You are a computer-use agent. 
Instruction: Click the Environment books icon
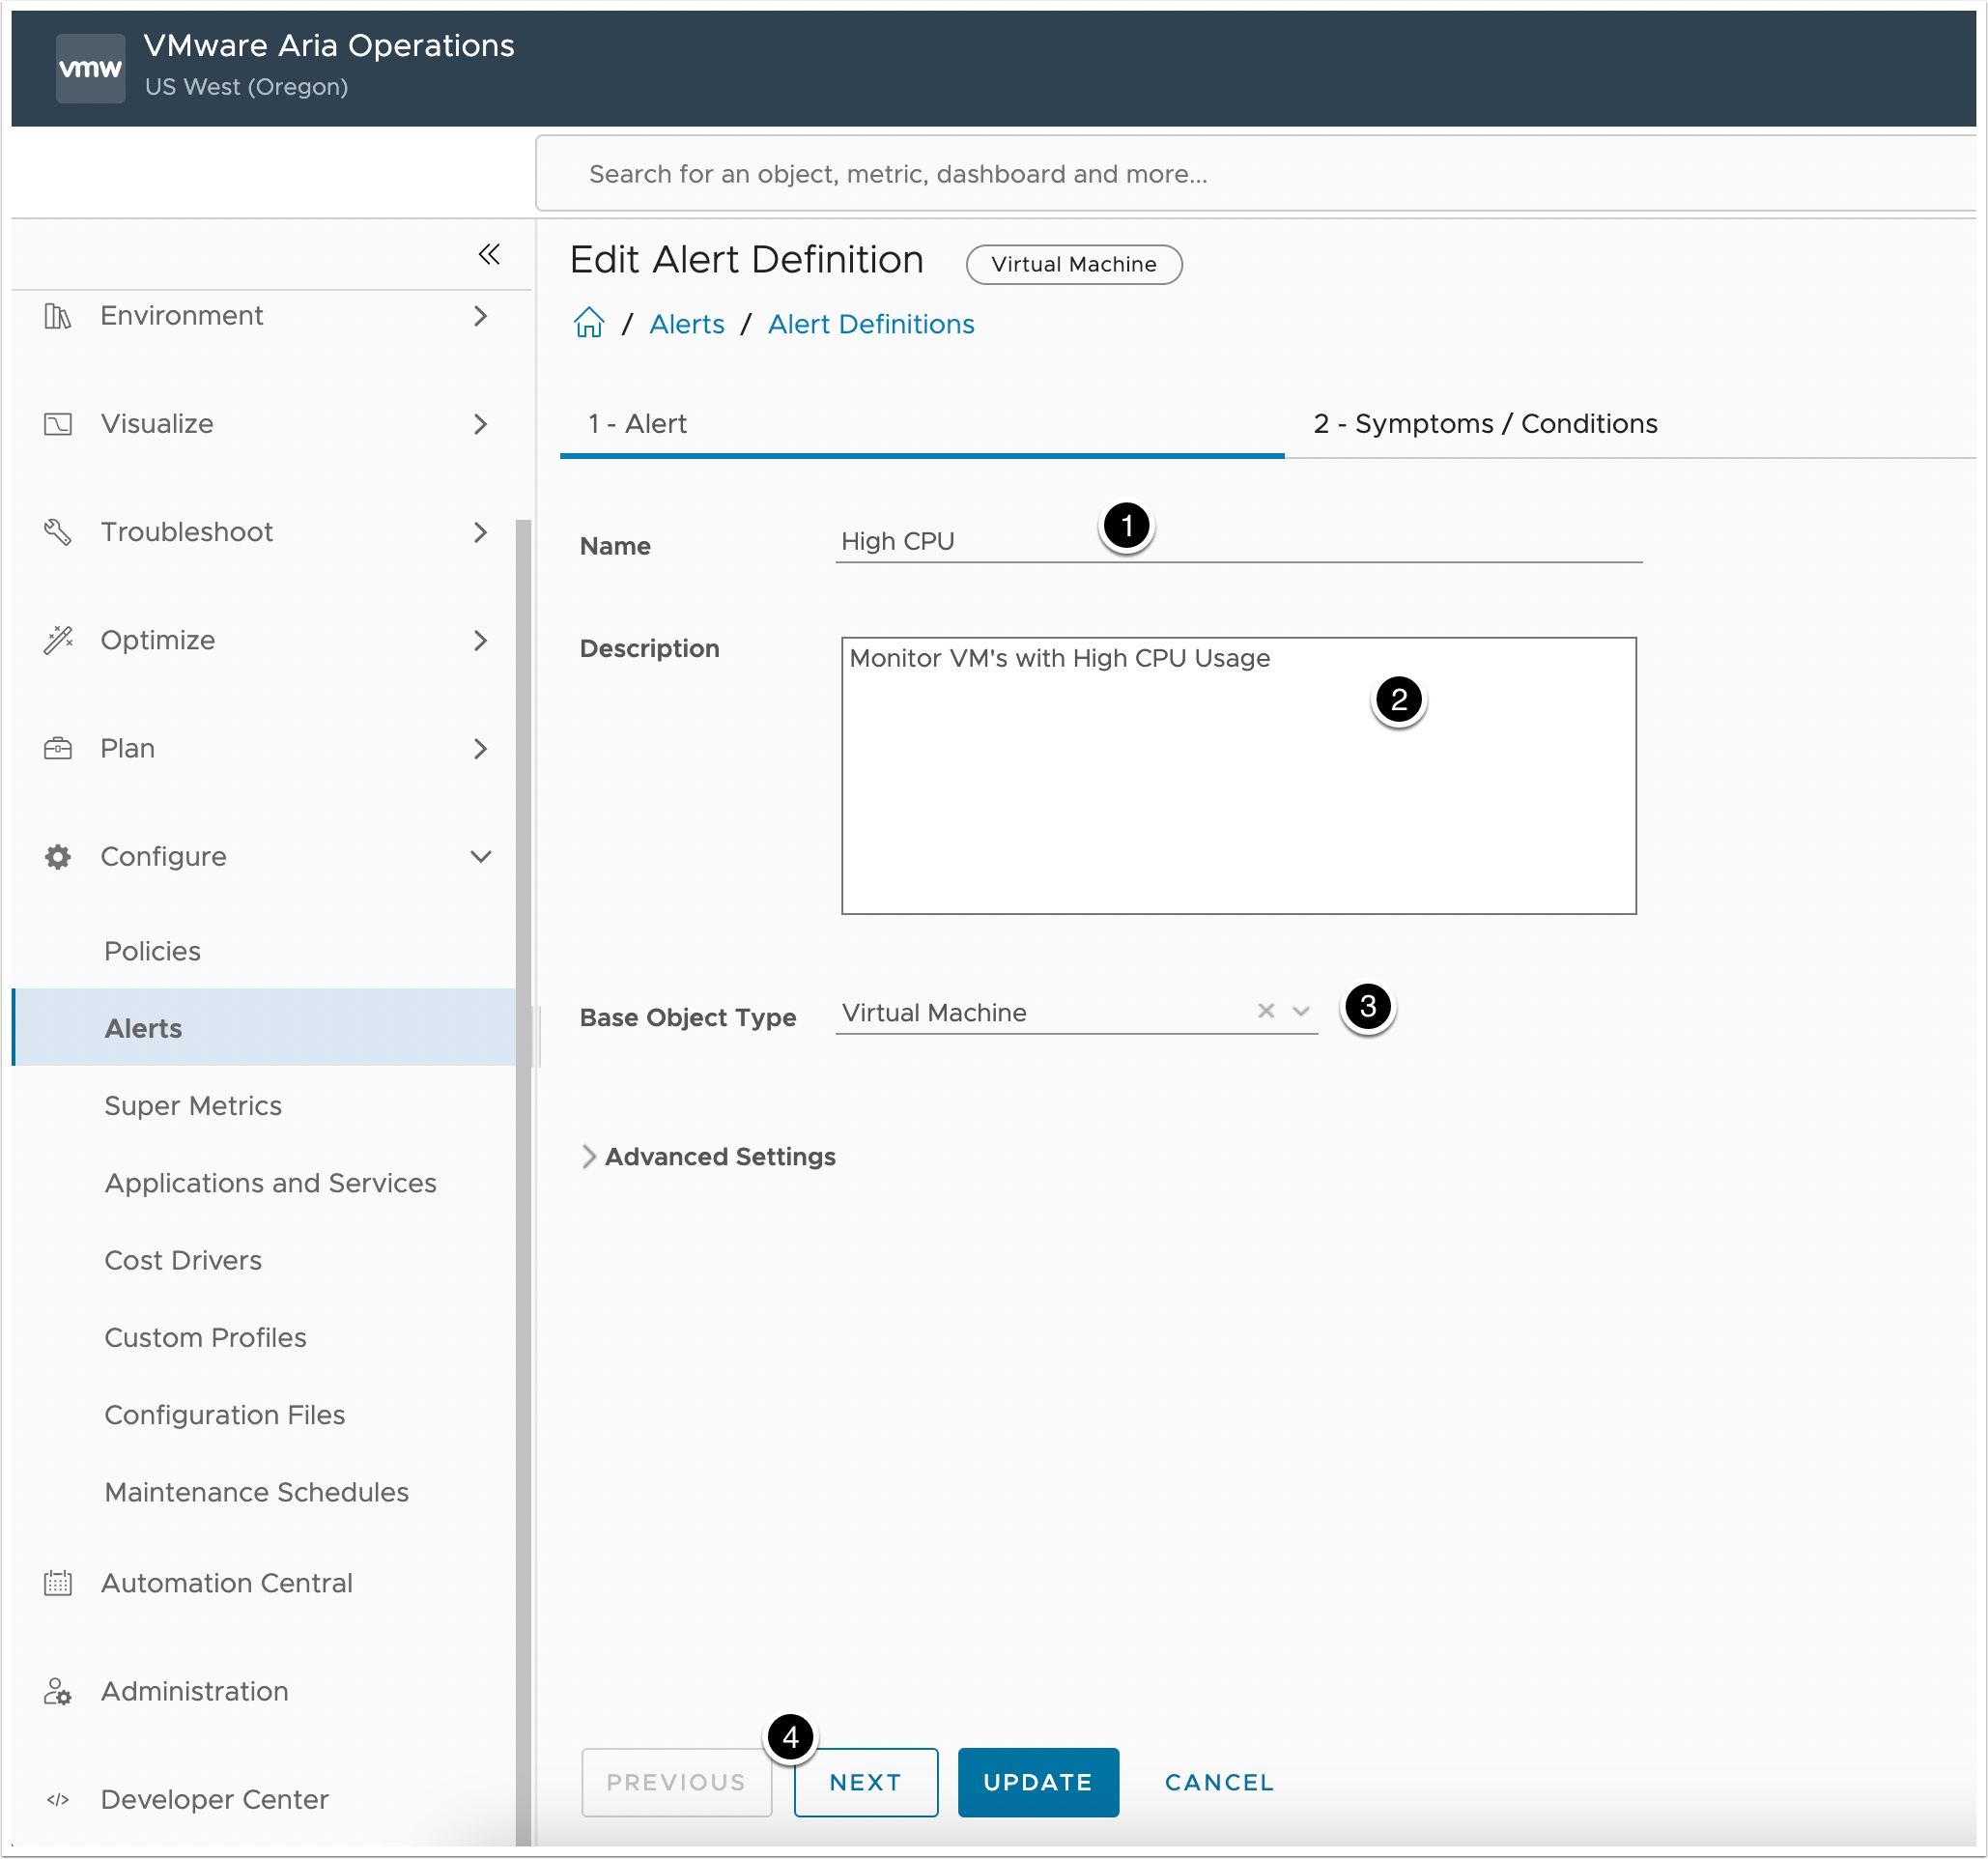[x=58, y=316]
